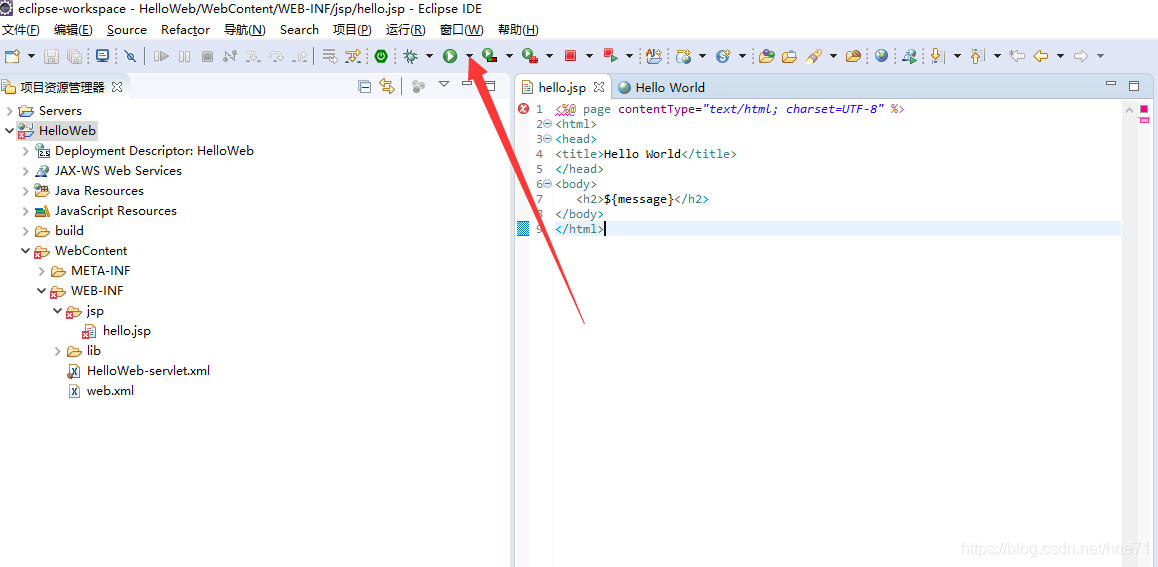Collapse the WebContent folder
Screen dimensions: 1158x567
point(25,250)
